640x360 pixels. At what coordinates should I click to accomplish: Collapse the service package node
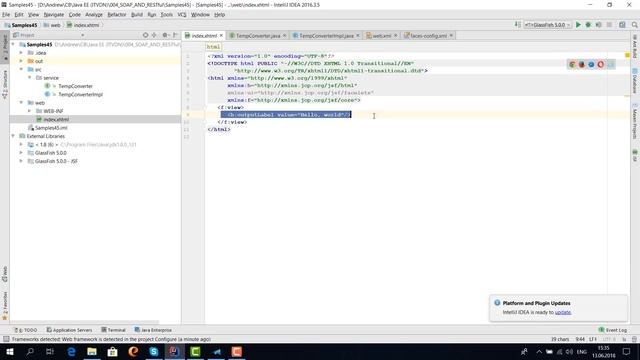pyautogui.click(x=29, y=78)
